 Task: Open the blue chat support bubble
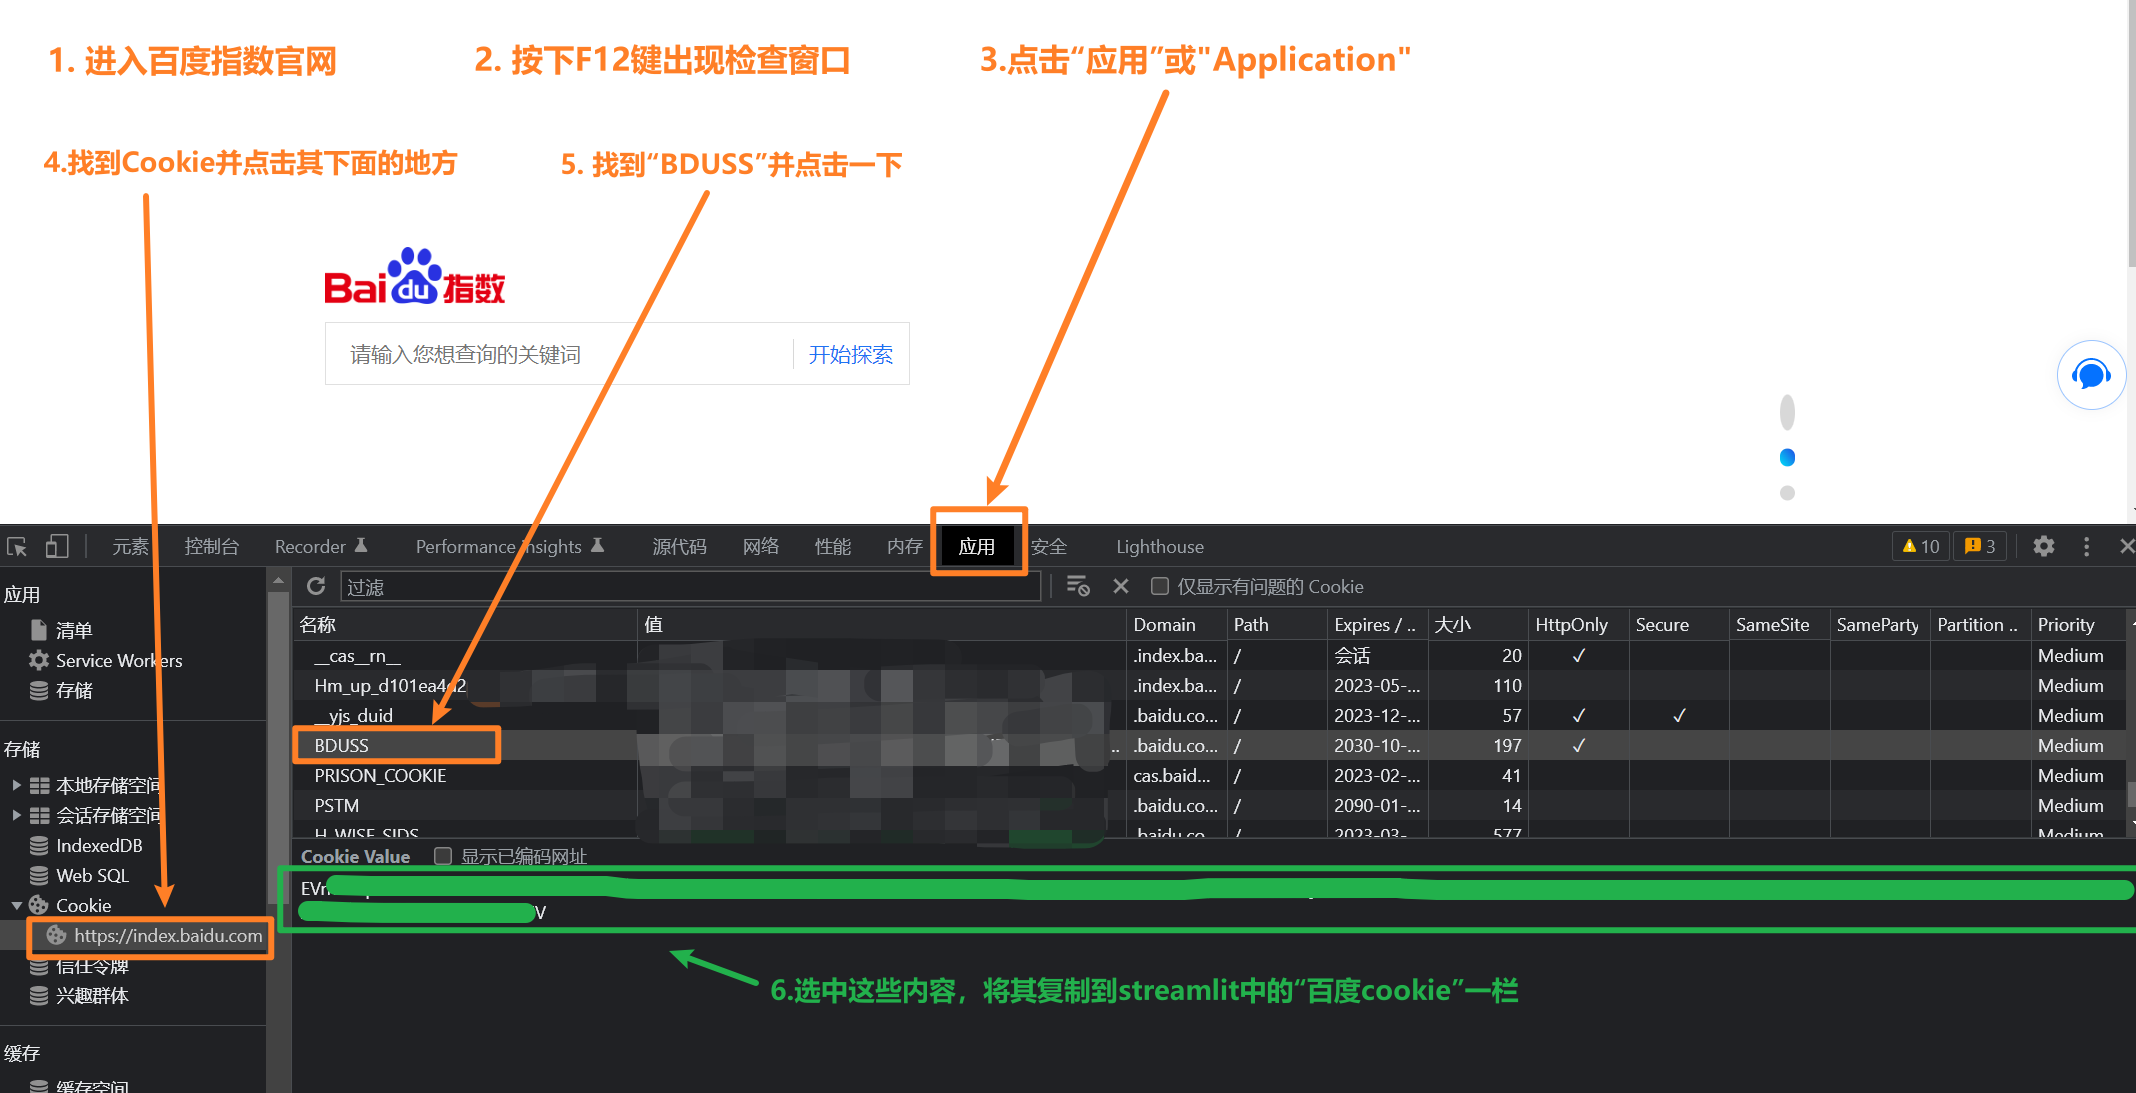coord(2091,375)
